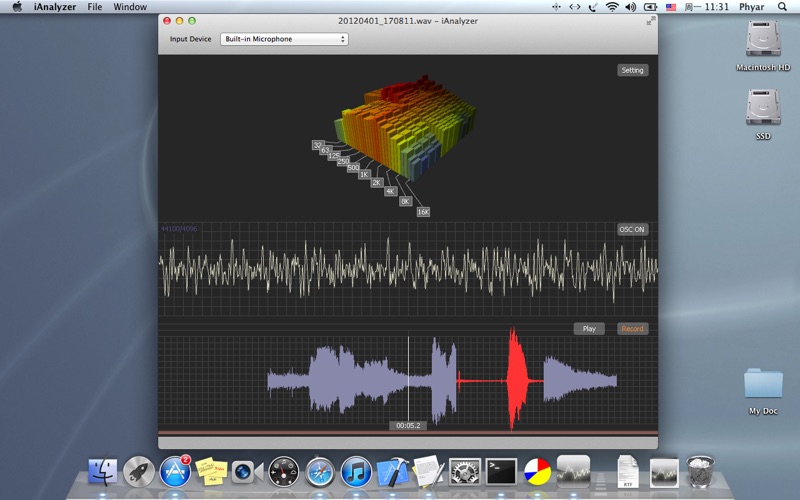Open the App Store dock icon
800x500 pixels.
pos(175,471)
